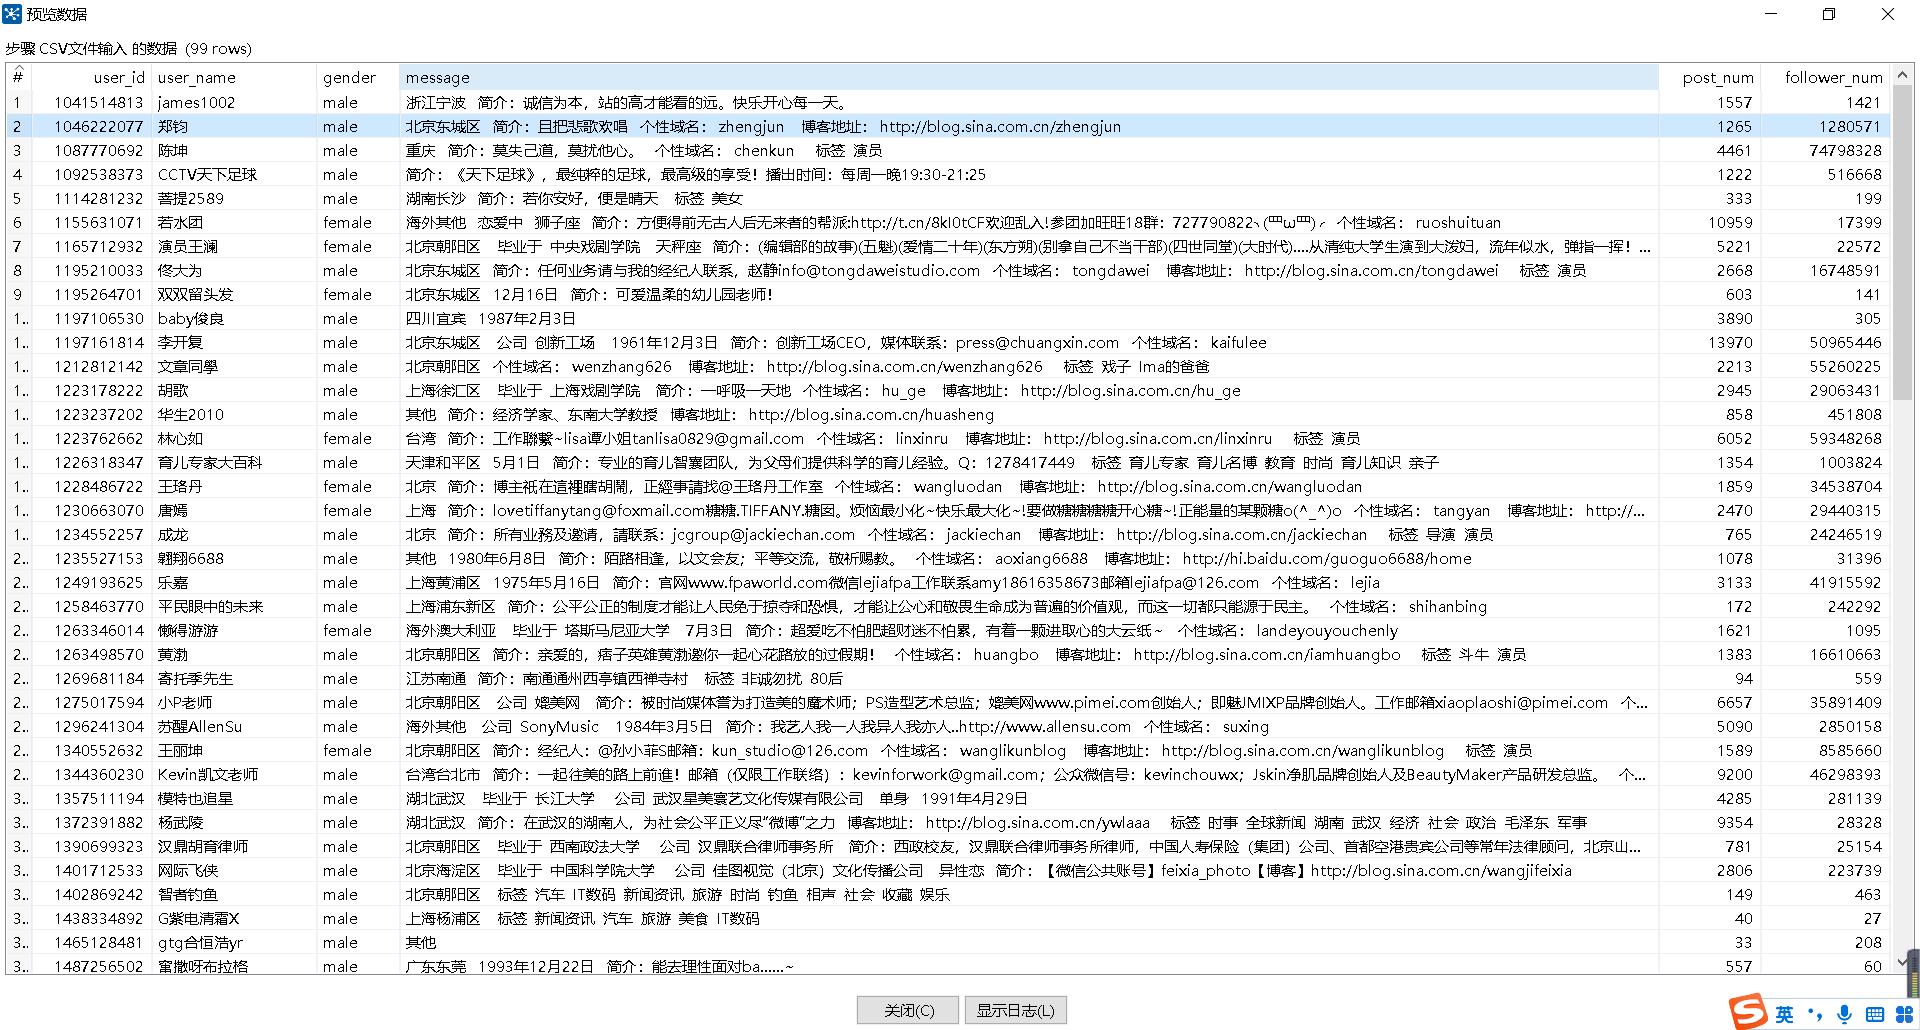Click the 显示日志(L) button

[x=1016, y=1010]
